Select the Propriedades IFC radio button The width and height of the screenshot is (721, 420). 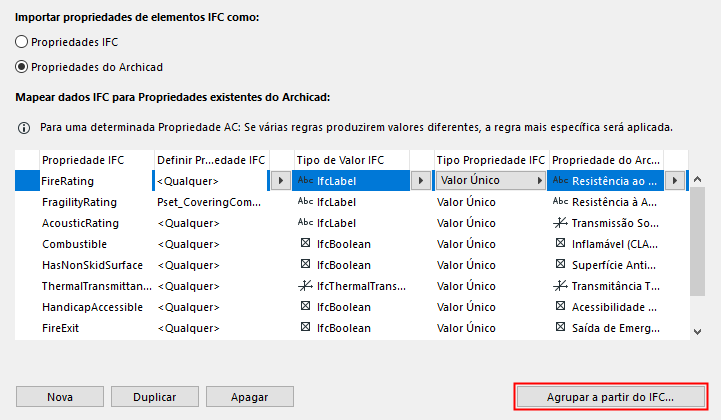(x=22, y=43)
